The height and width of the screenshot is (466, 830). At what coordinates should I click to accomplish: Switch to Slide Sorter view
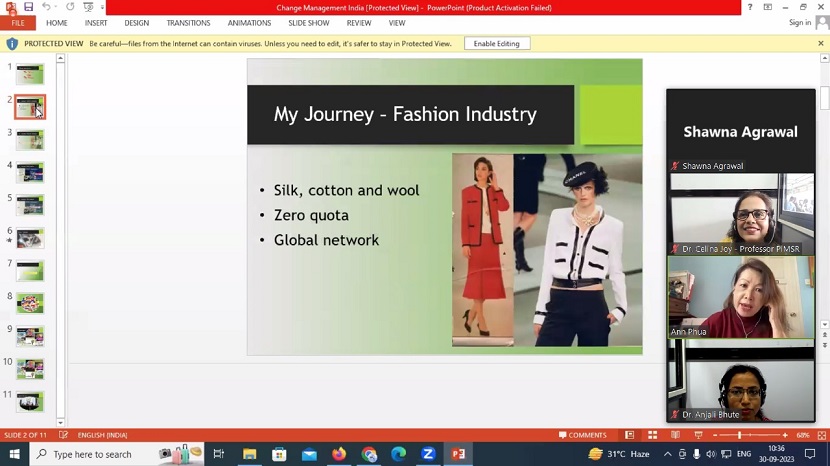[652, 435]
